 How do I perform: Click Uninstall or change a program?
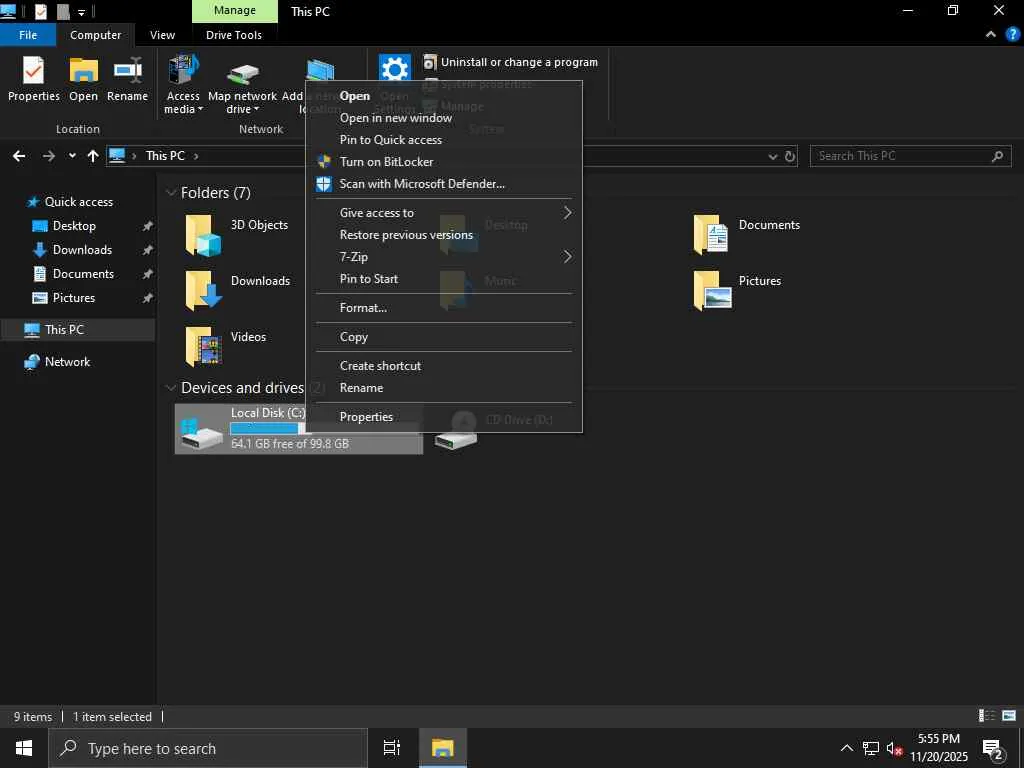511,62
